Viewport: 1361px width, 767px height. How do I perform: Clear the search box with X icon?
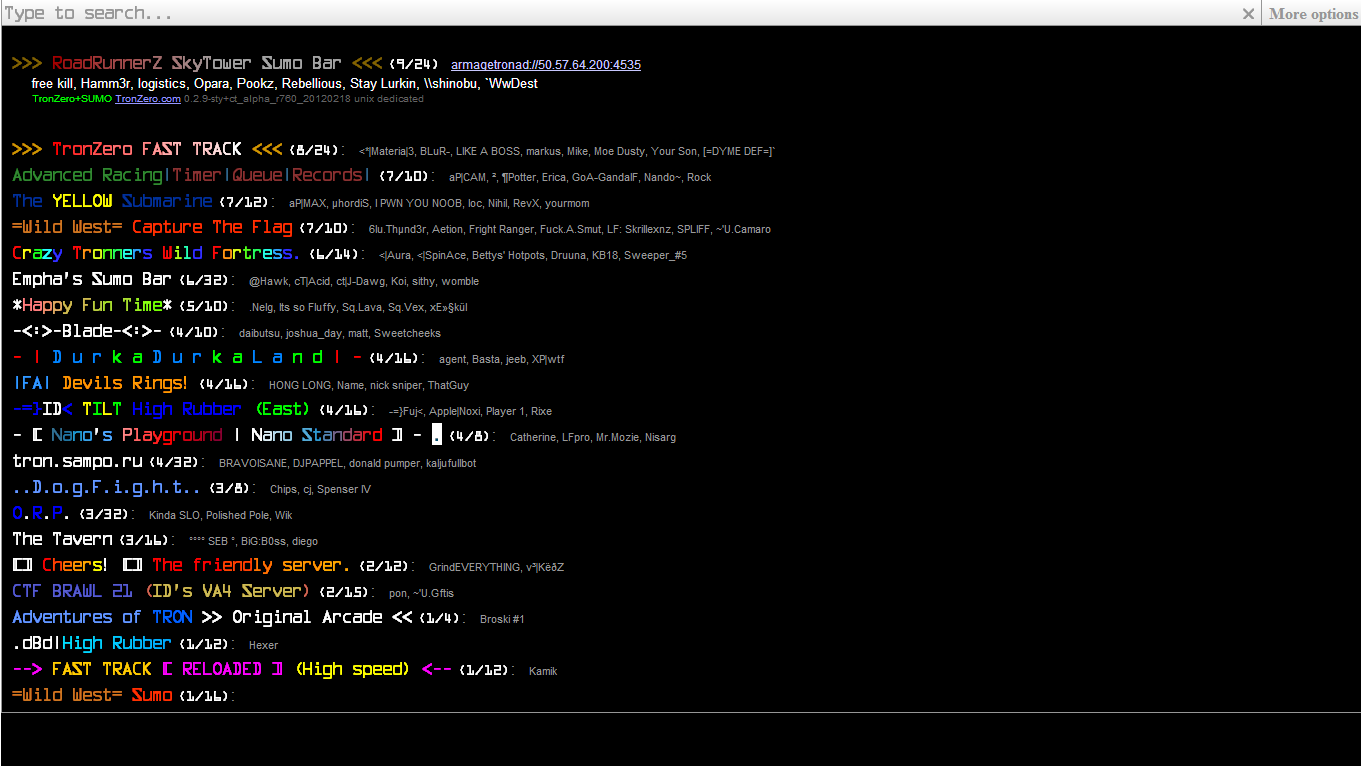[x=1248, y=14]
